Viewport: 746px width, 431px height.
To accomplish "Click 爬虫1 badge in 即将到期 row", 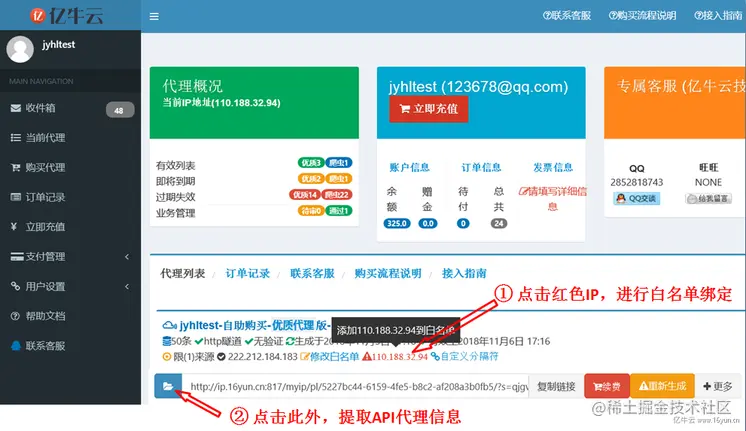I will (x=339, y=179).
